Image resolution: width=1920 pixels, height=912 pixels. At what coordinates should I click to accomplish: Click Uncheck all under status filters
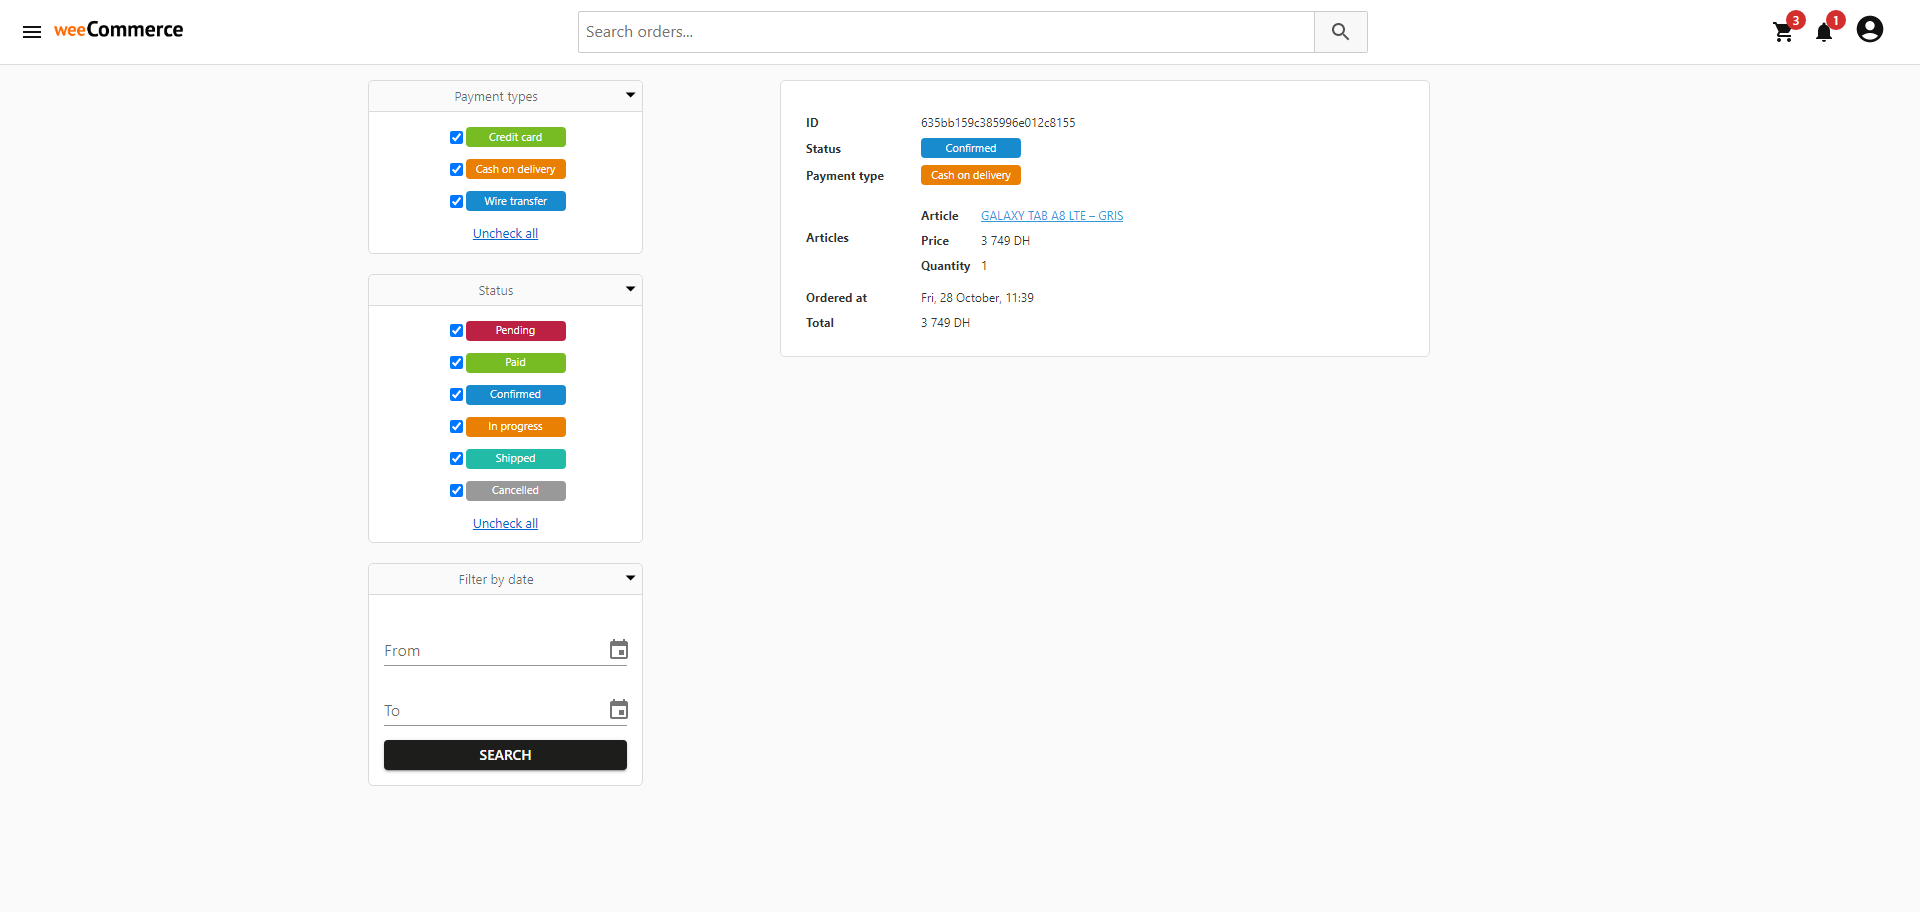tap(505, 524)
